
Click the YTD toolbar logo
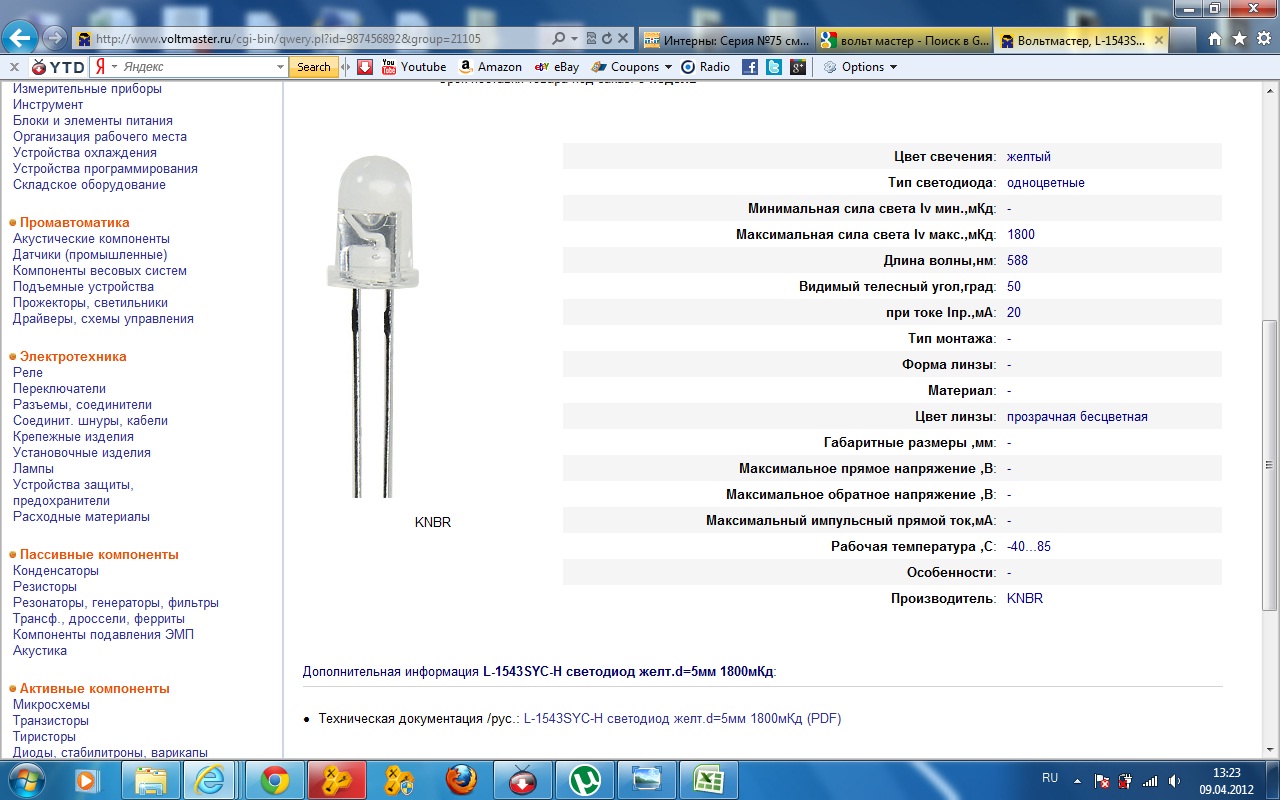click(58, 67)
